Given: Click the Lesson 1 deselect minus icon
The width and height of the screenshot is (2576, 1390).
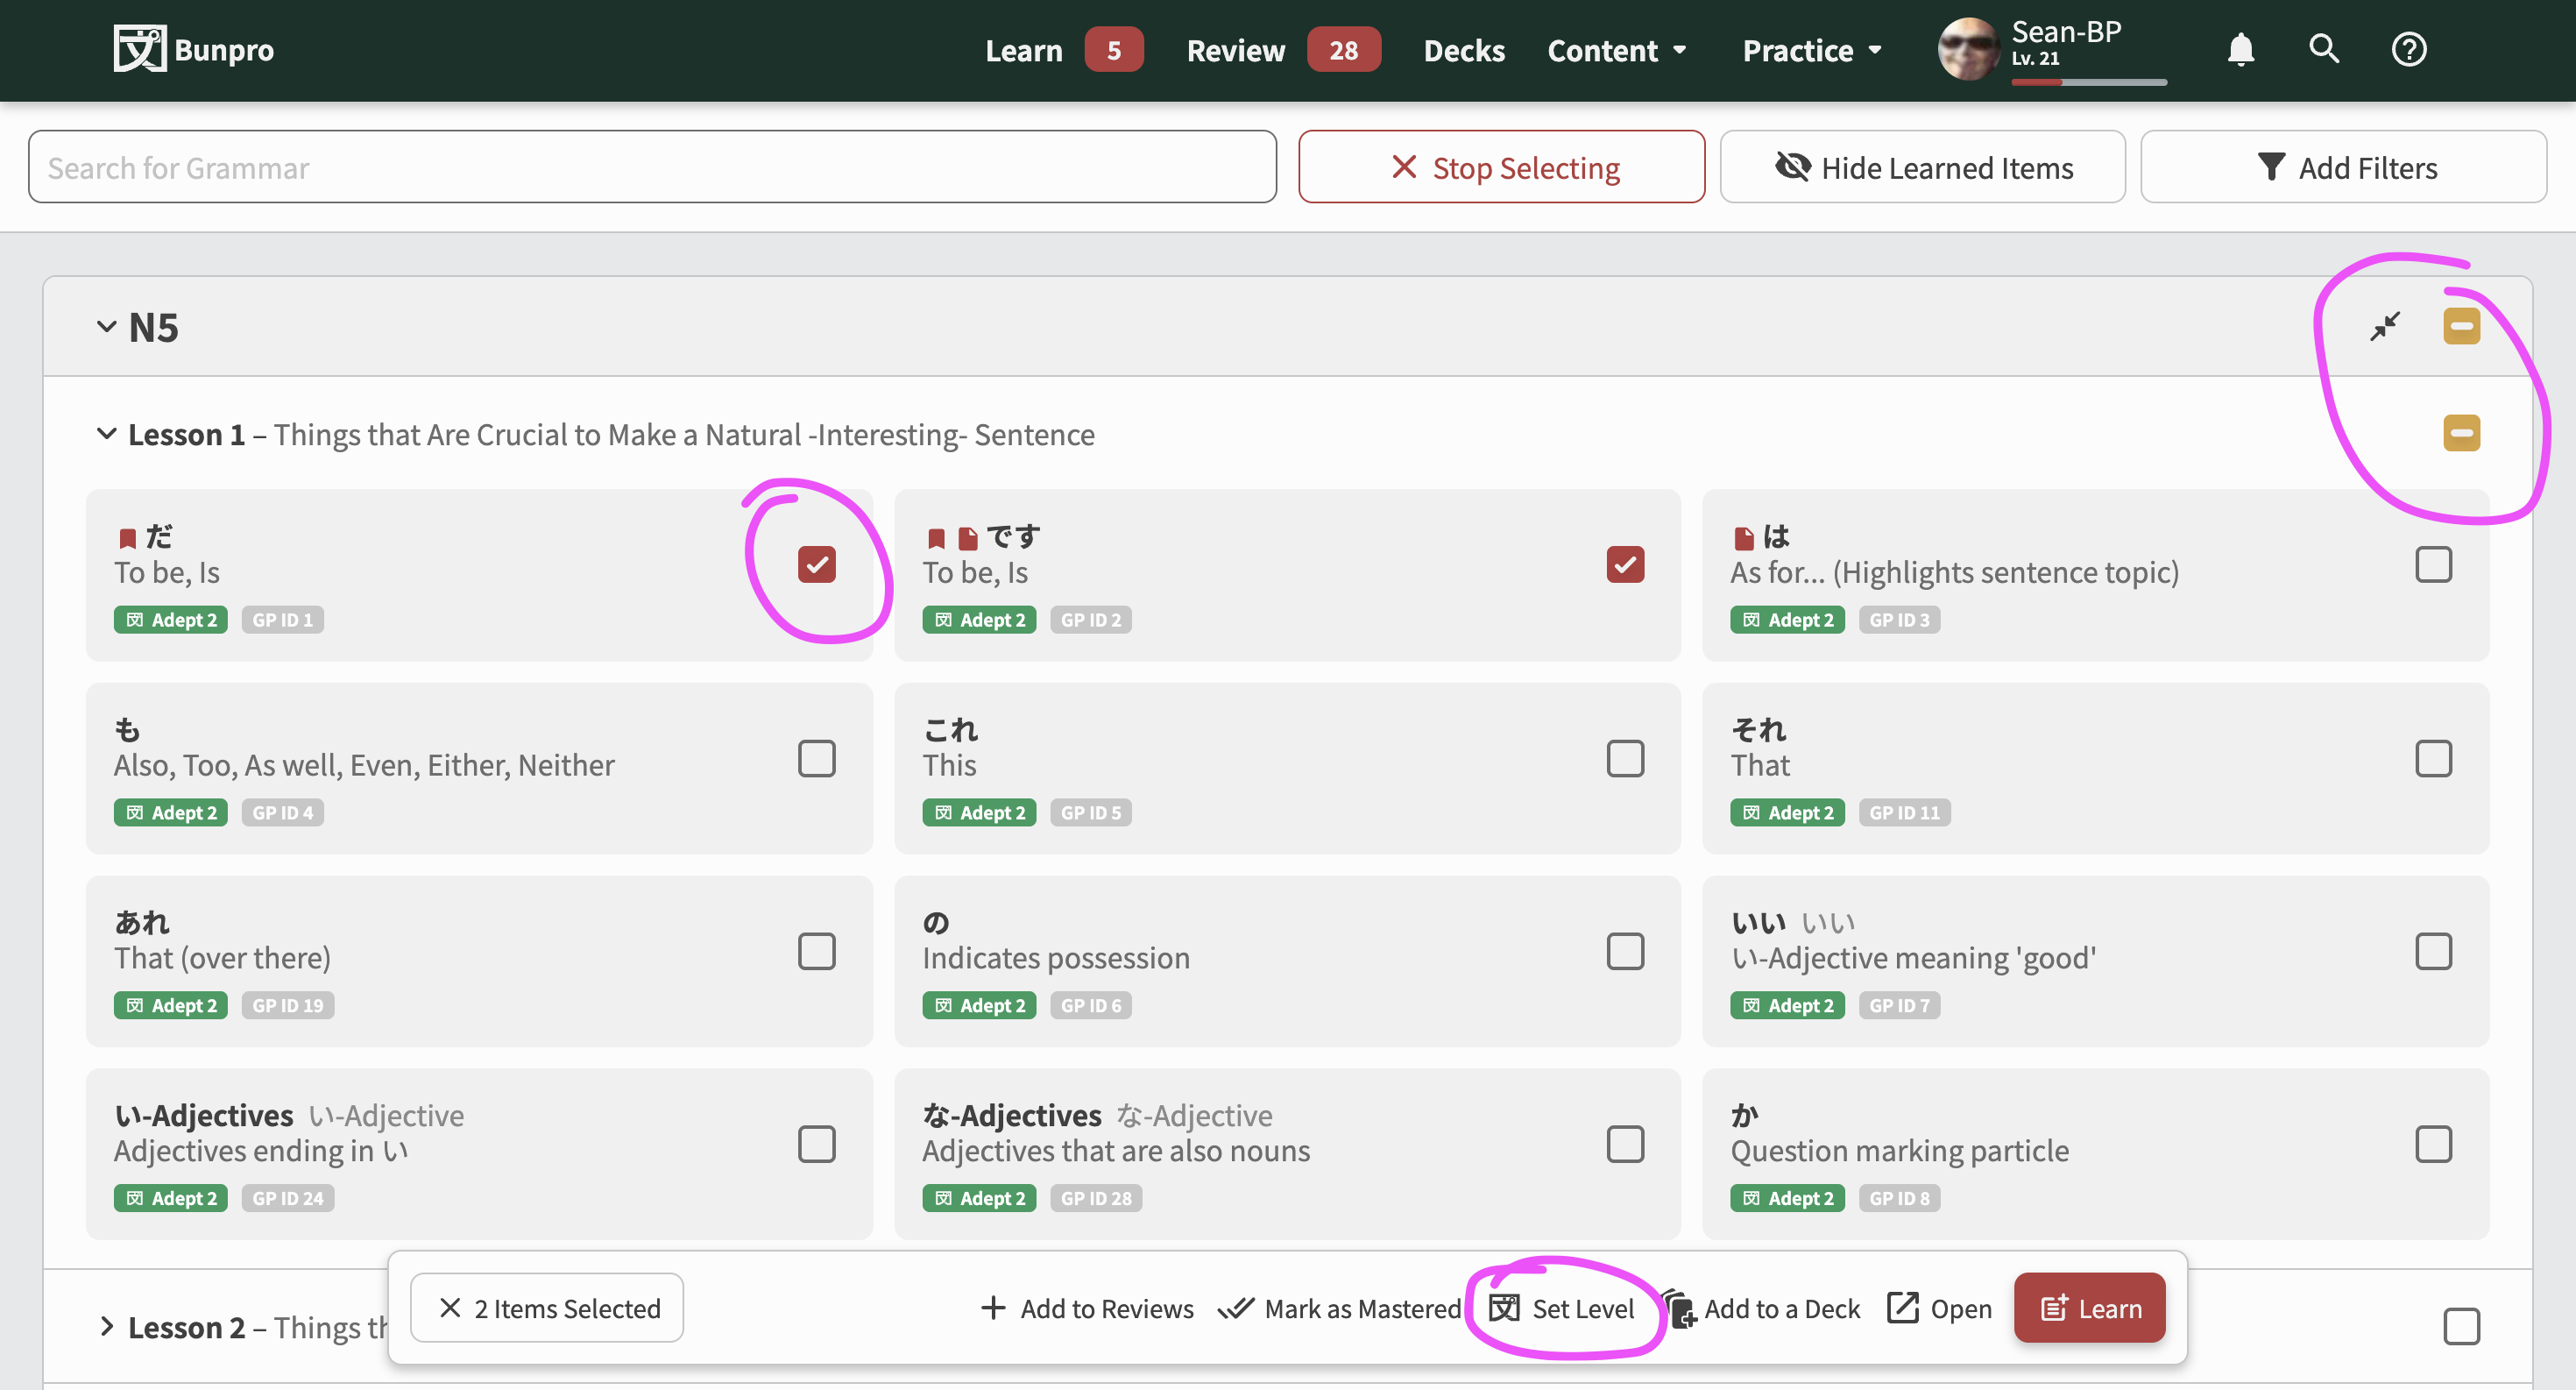Looking at the screenshot, I should coord(2461,433).
